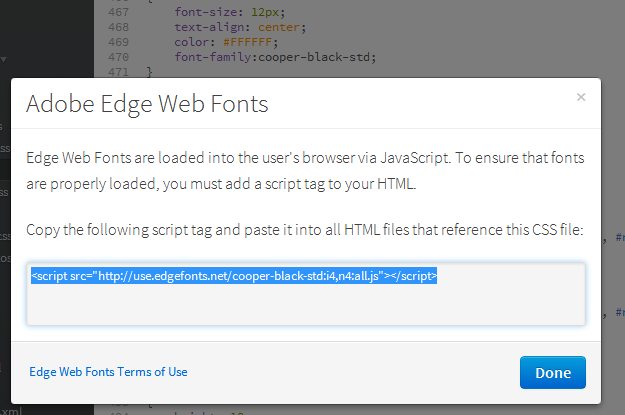Click the 'font-family:cooper-black-std;' code line
This screenshot has height=415, width=625.
click(275, 57)
